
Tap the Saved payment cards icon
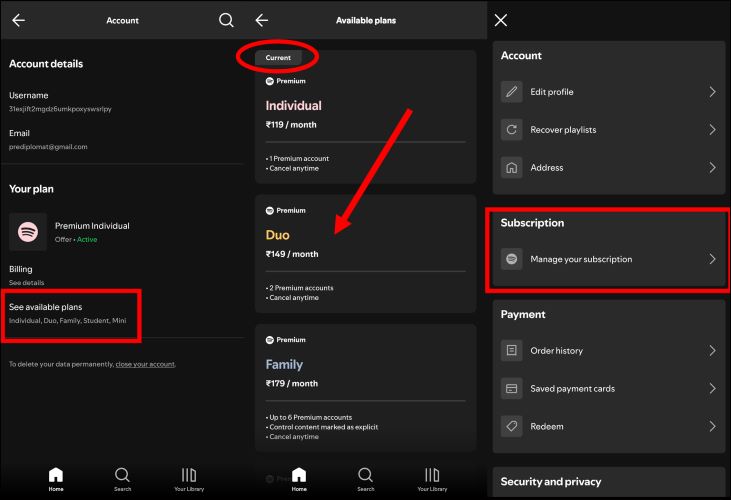click(511, 388)
